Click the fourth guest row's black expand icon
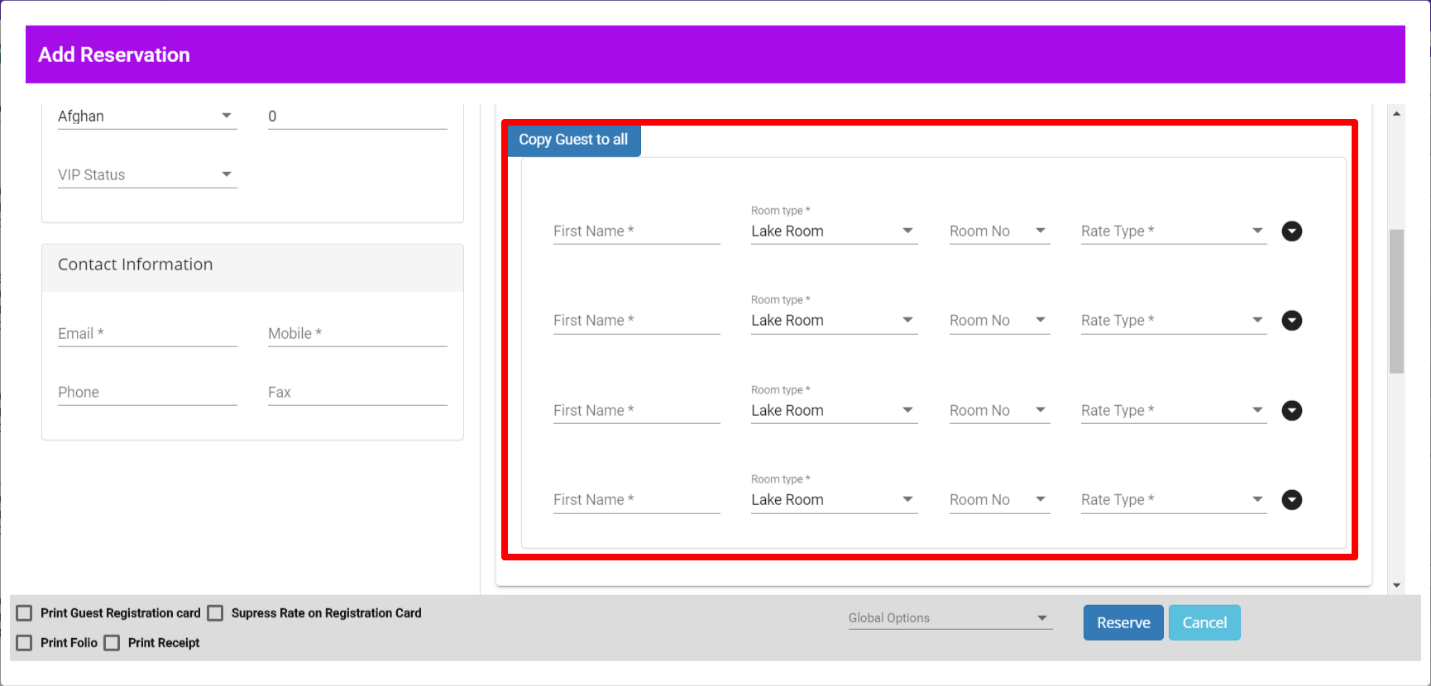 click(x=1292, y=500)
